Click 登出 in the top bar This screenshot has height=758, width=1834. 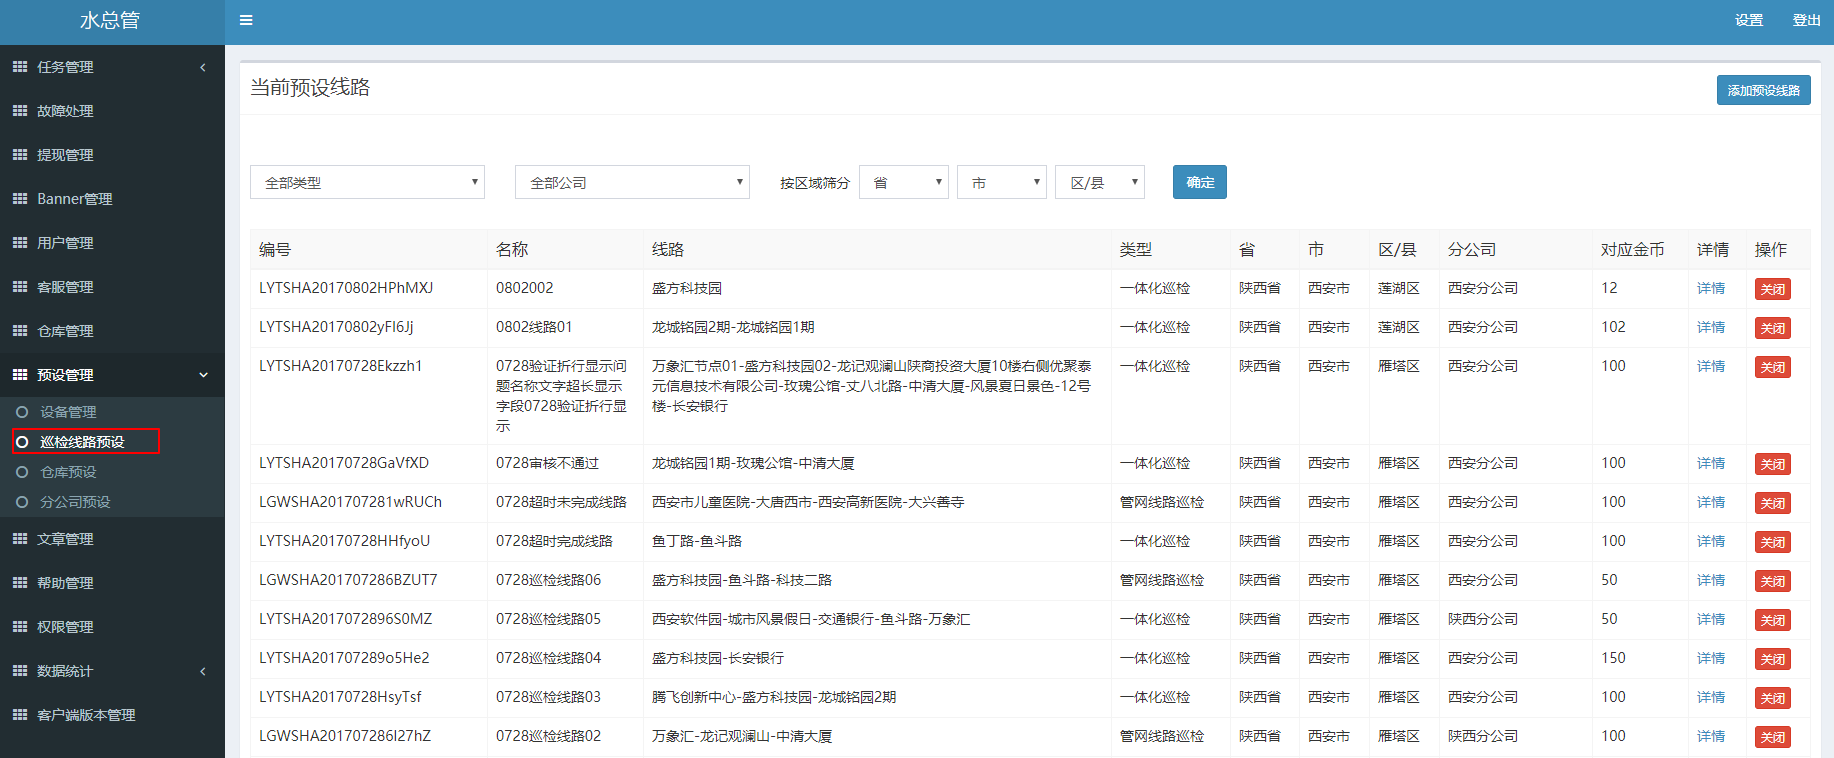coord(1806,20)
